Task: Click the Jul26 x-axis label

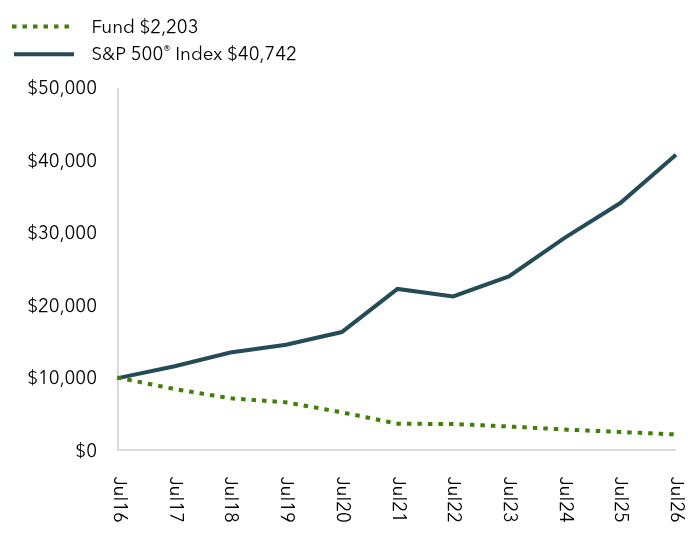Action: pos(677,499)
